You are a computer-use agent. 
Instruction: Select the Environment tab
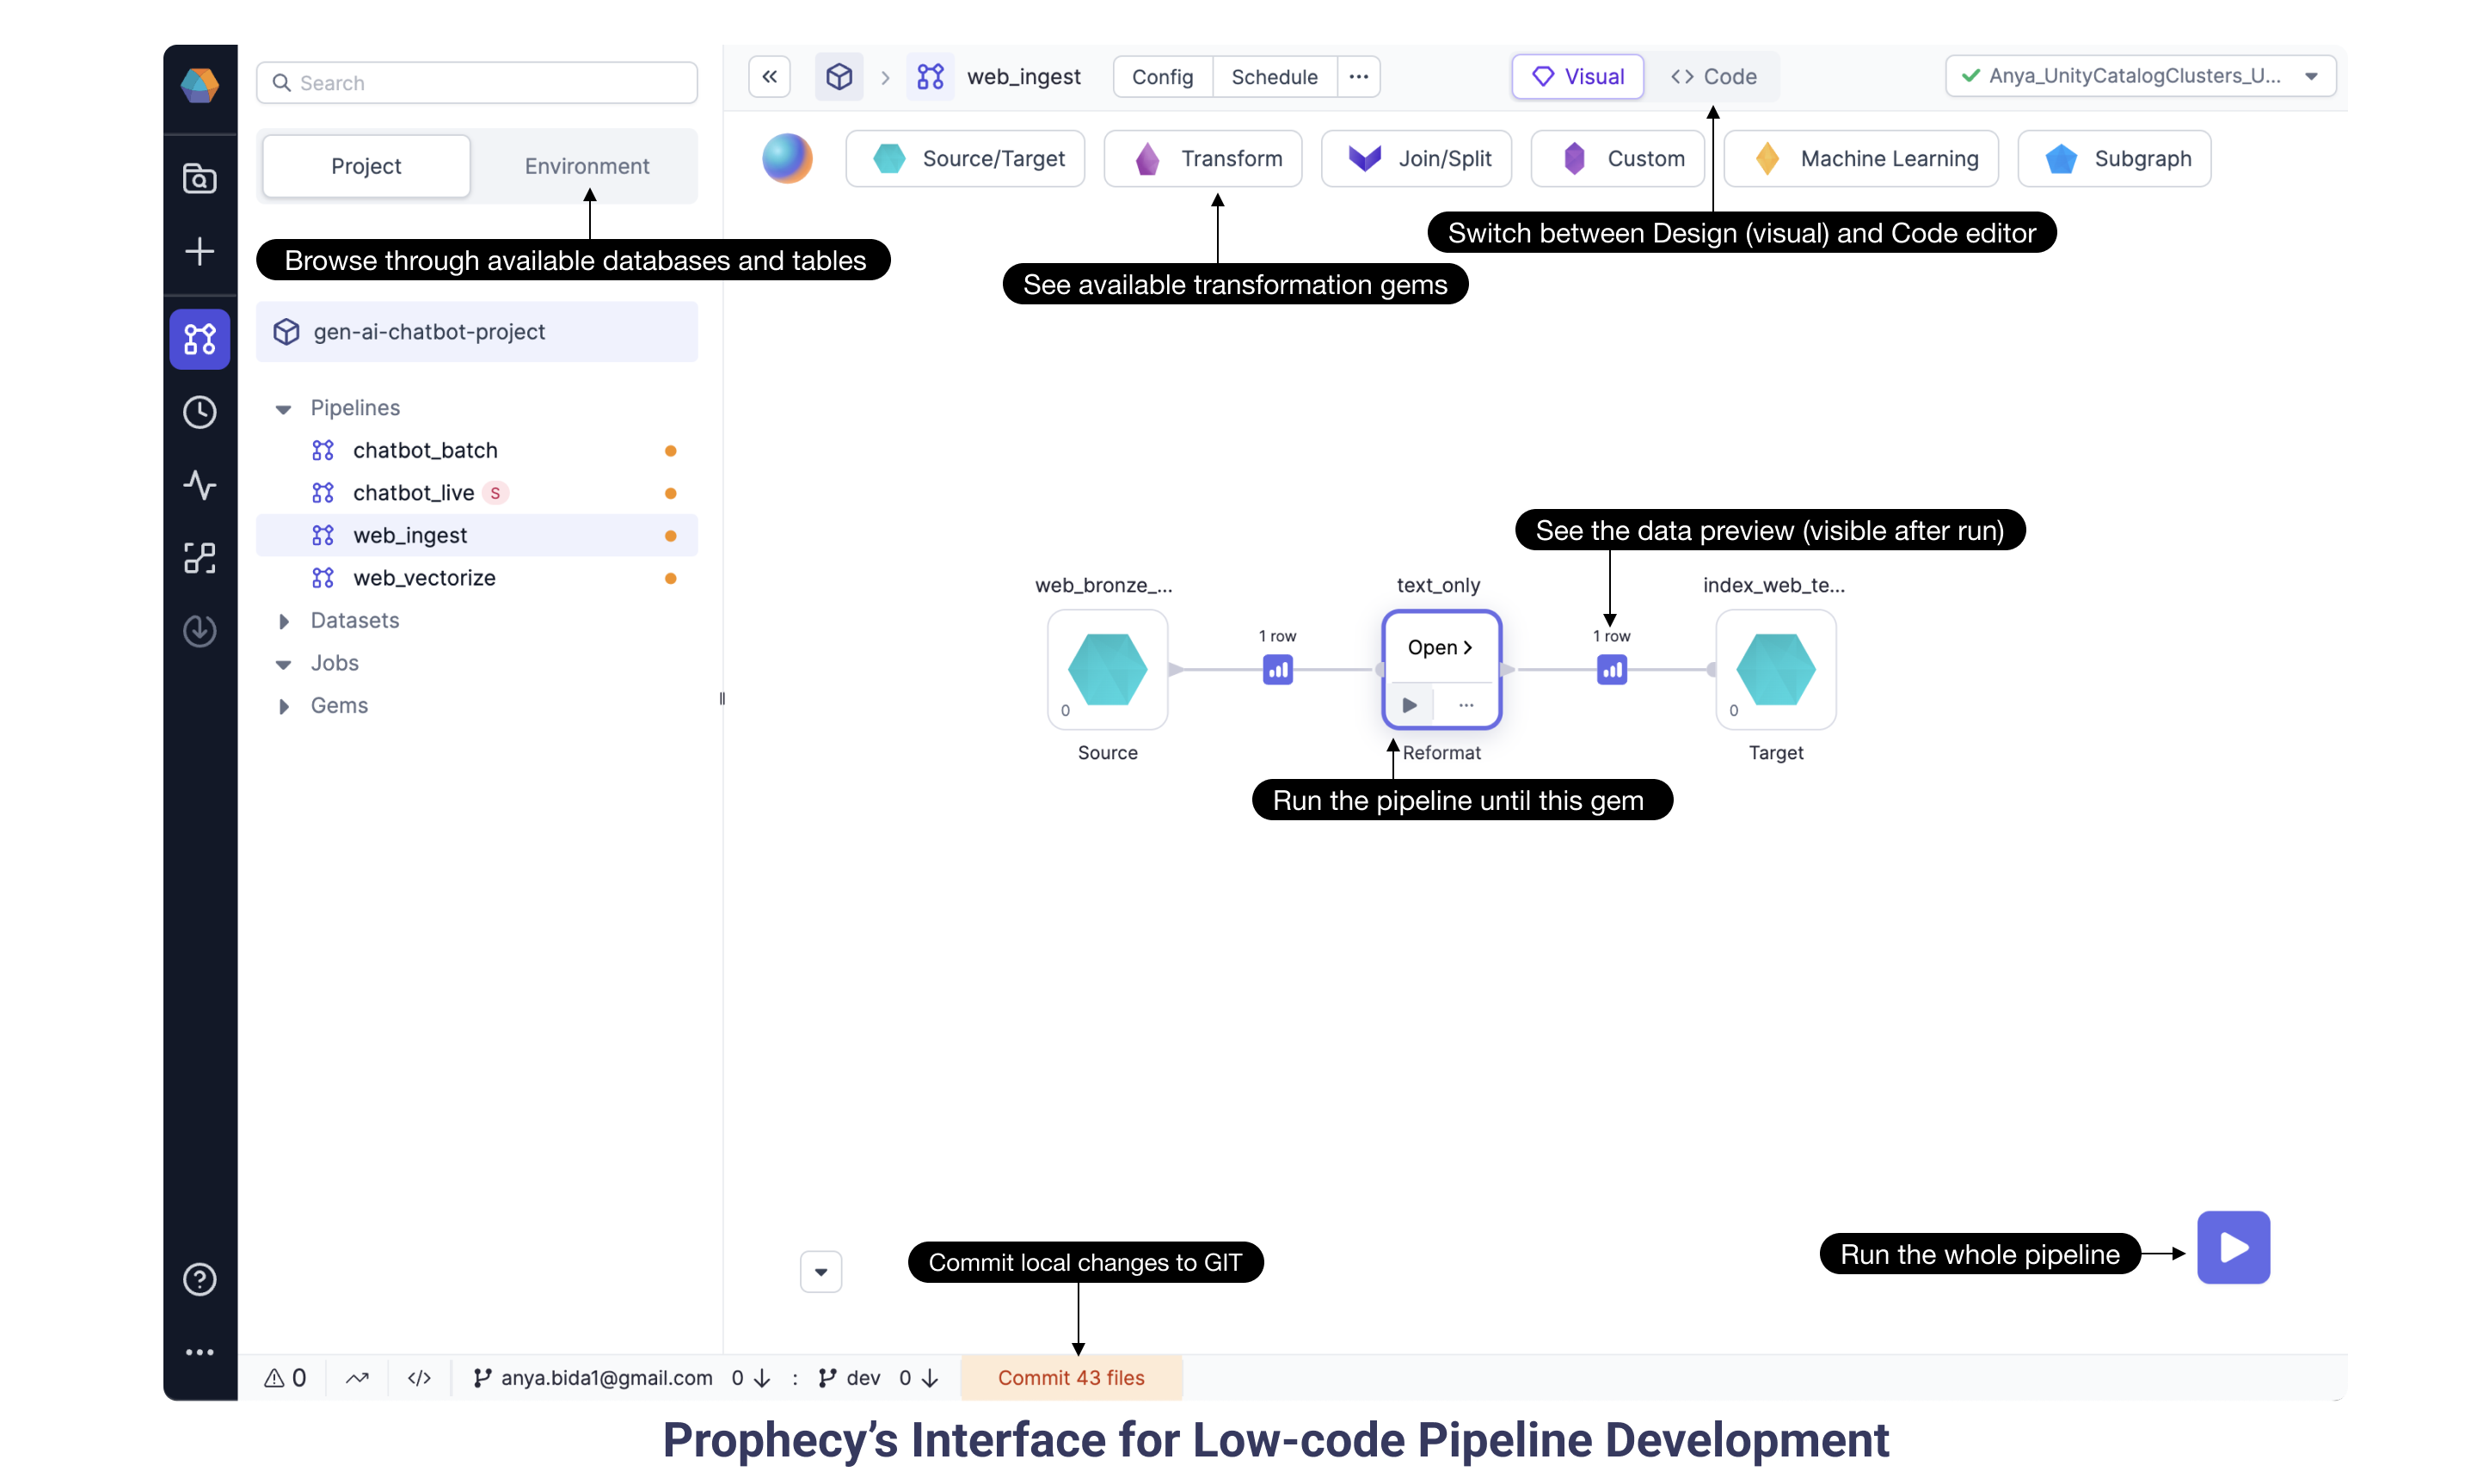pos(587,164)
